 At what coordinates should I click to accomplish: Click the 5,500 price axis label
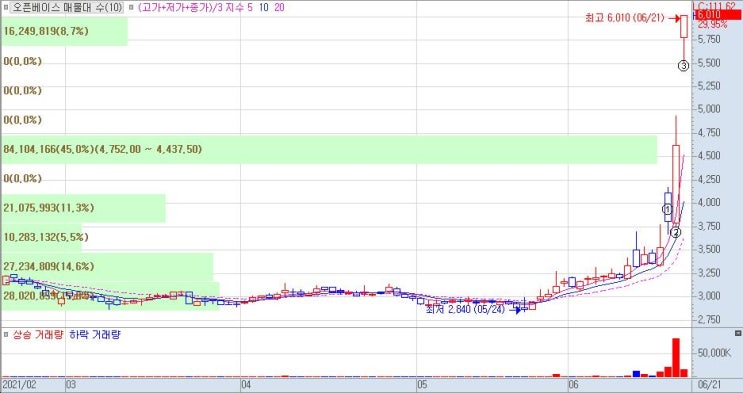pyautogui.click(x=709, y=63)
